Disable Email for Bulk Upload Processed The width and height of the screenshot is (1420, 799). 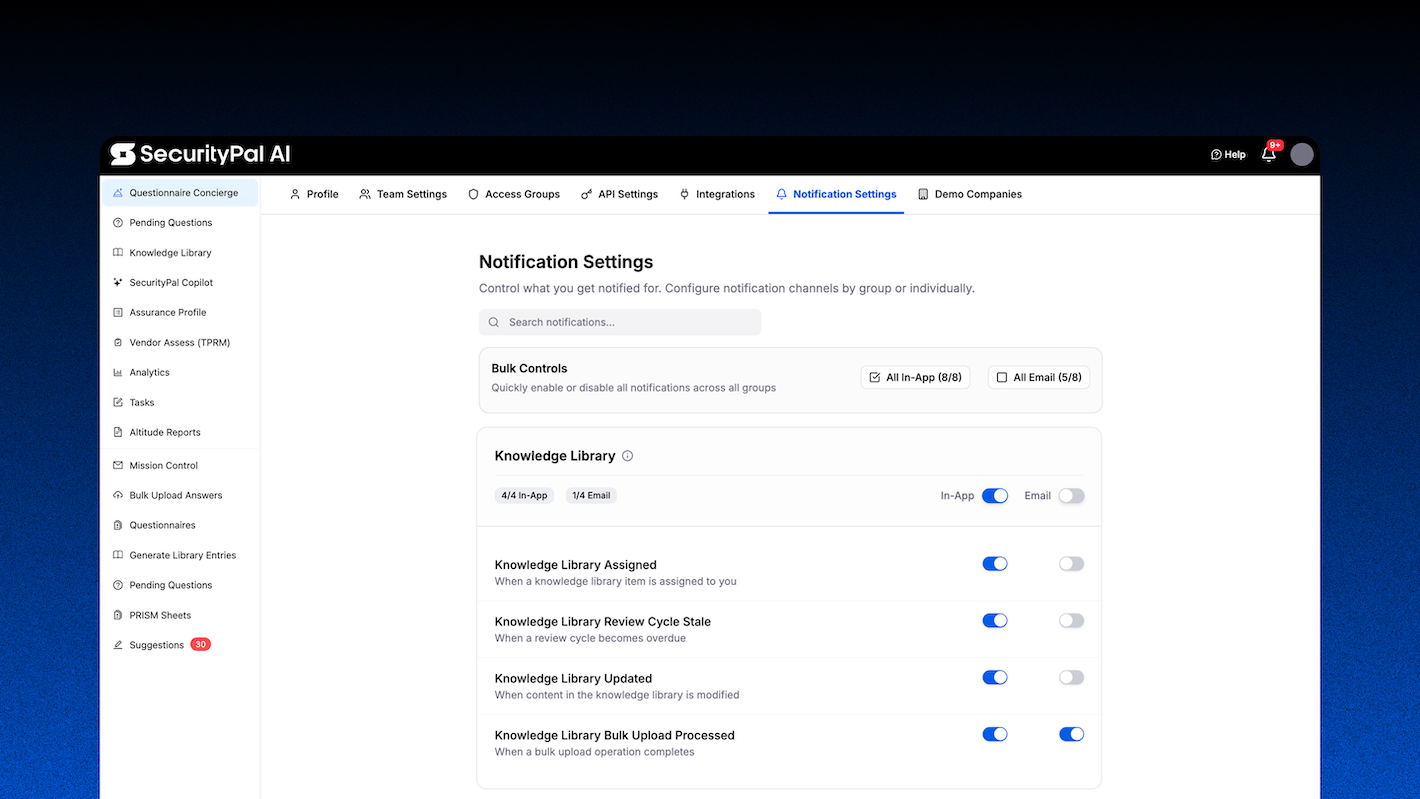click(x=1071, y=735)
